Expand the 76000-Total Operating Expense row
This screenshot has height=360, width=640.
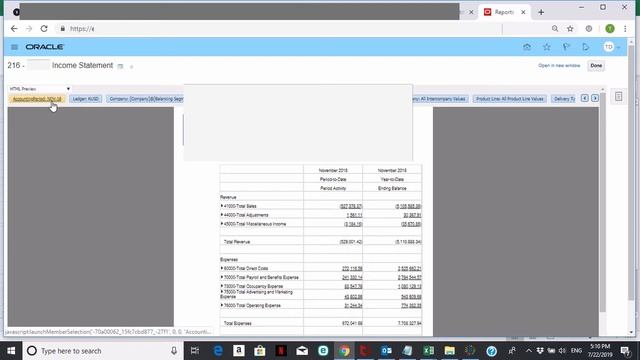pos(222,305)
